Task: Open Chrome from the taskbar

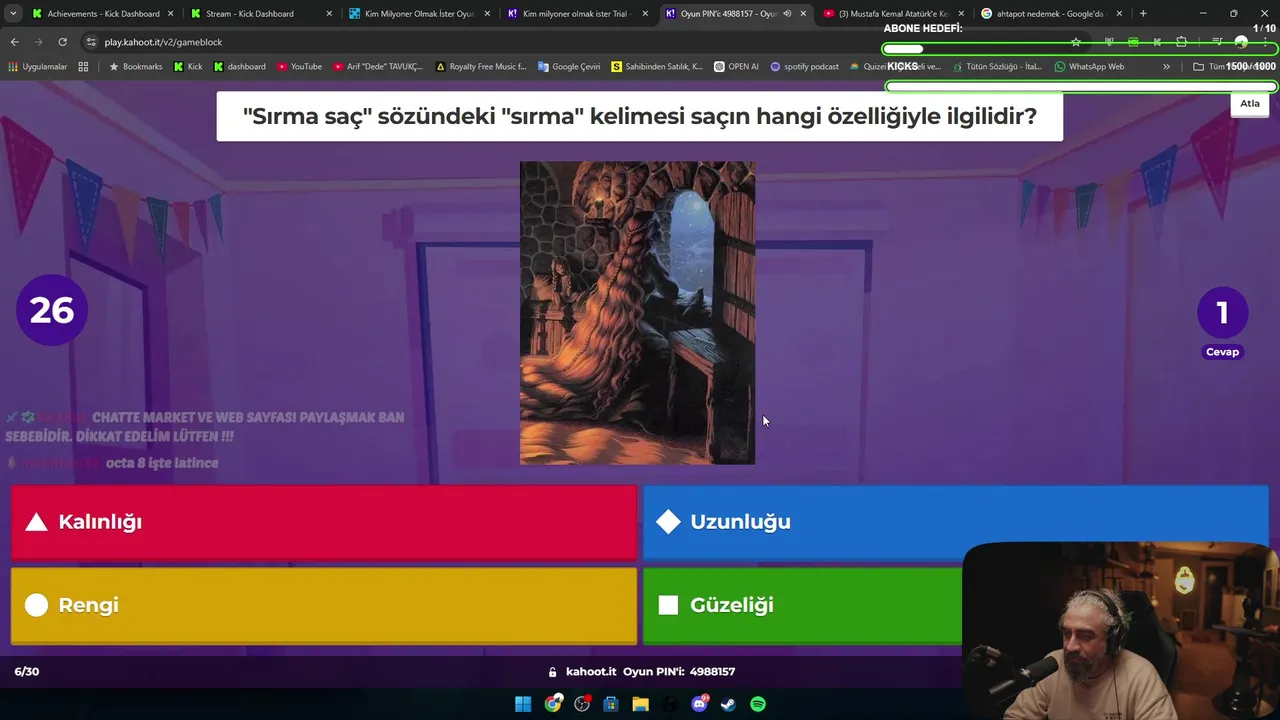Action: click(553, 704)
